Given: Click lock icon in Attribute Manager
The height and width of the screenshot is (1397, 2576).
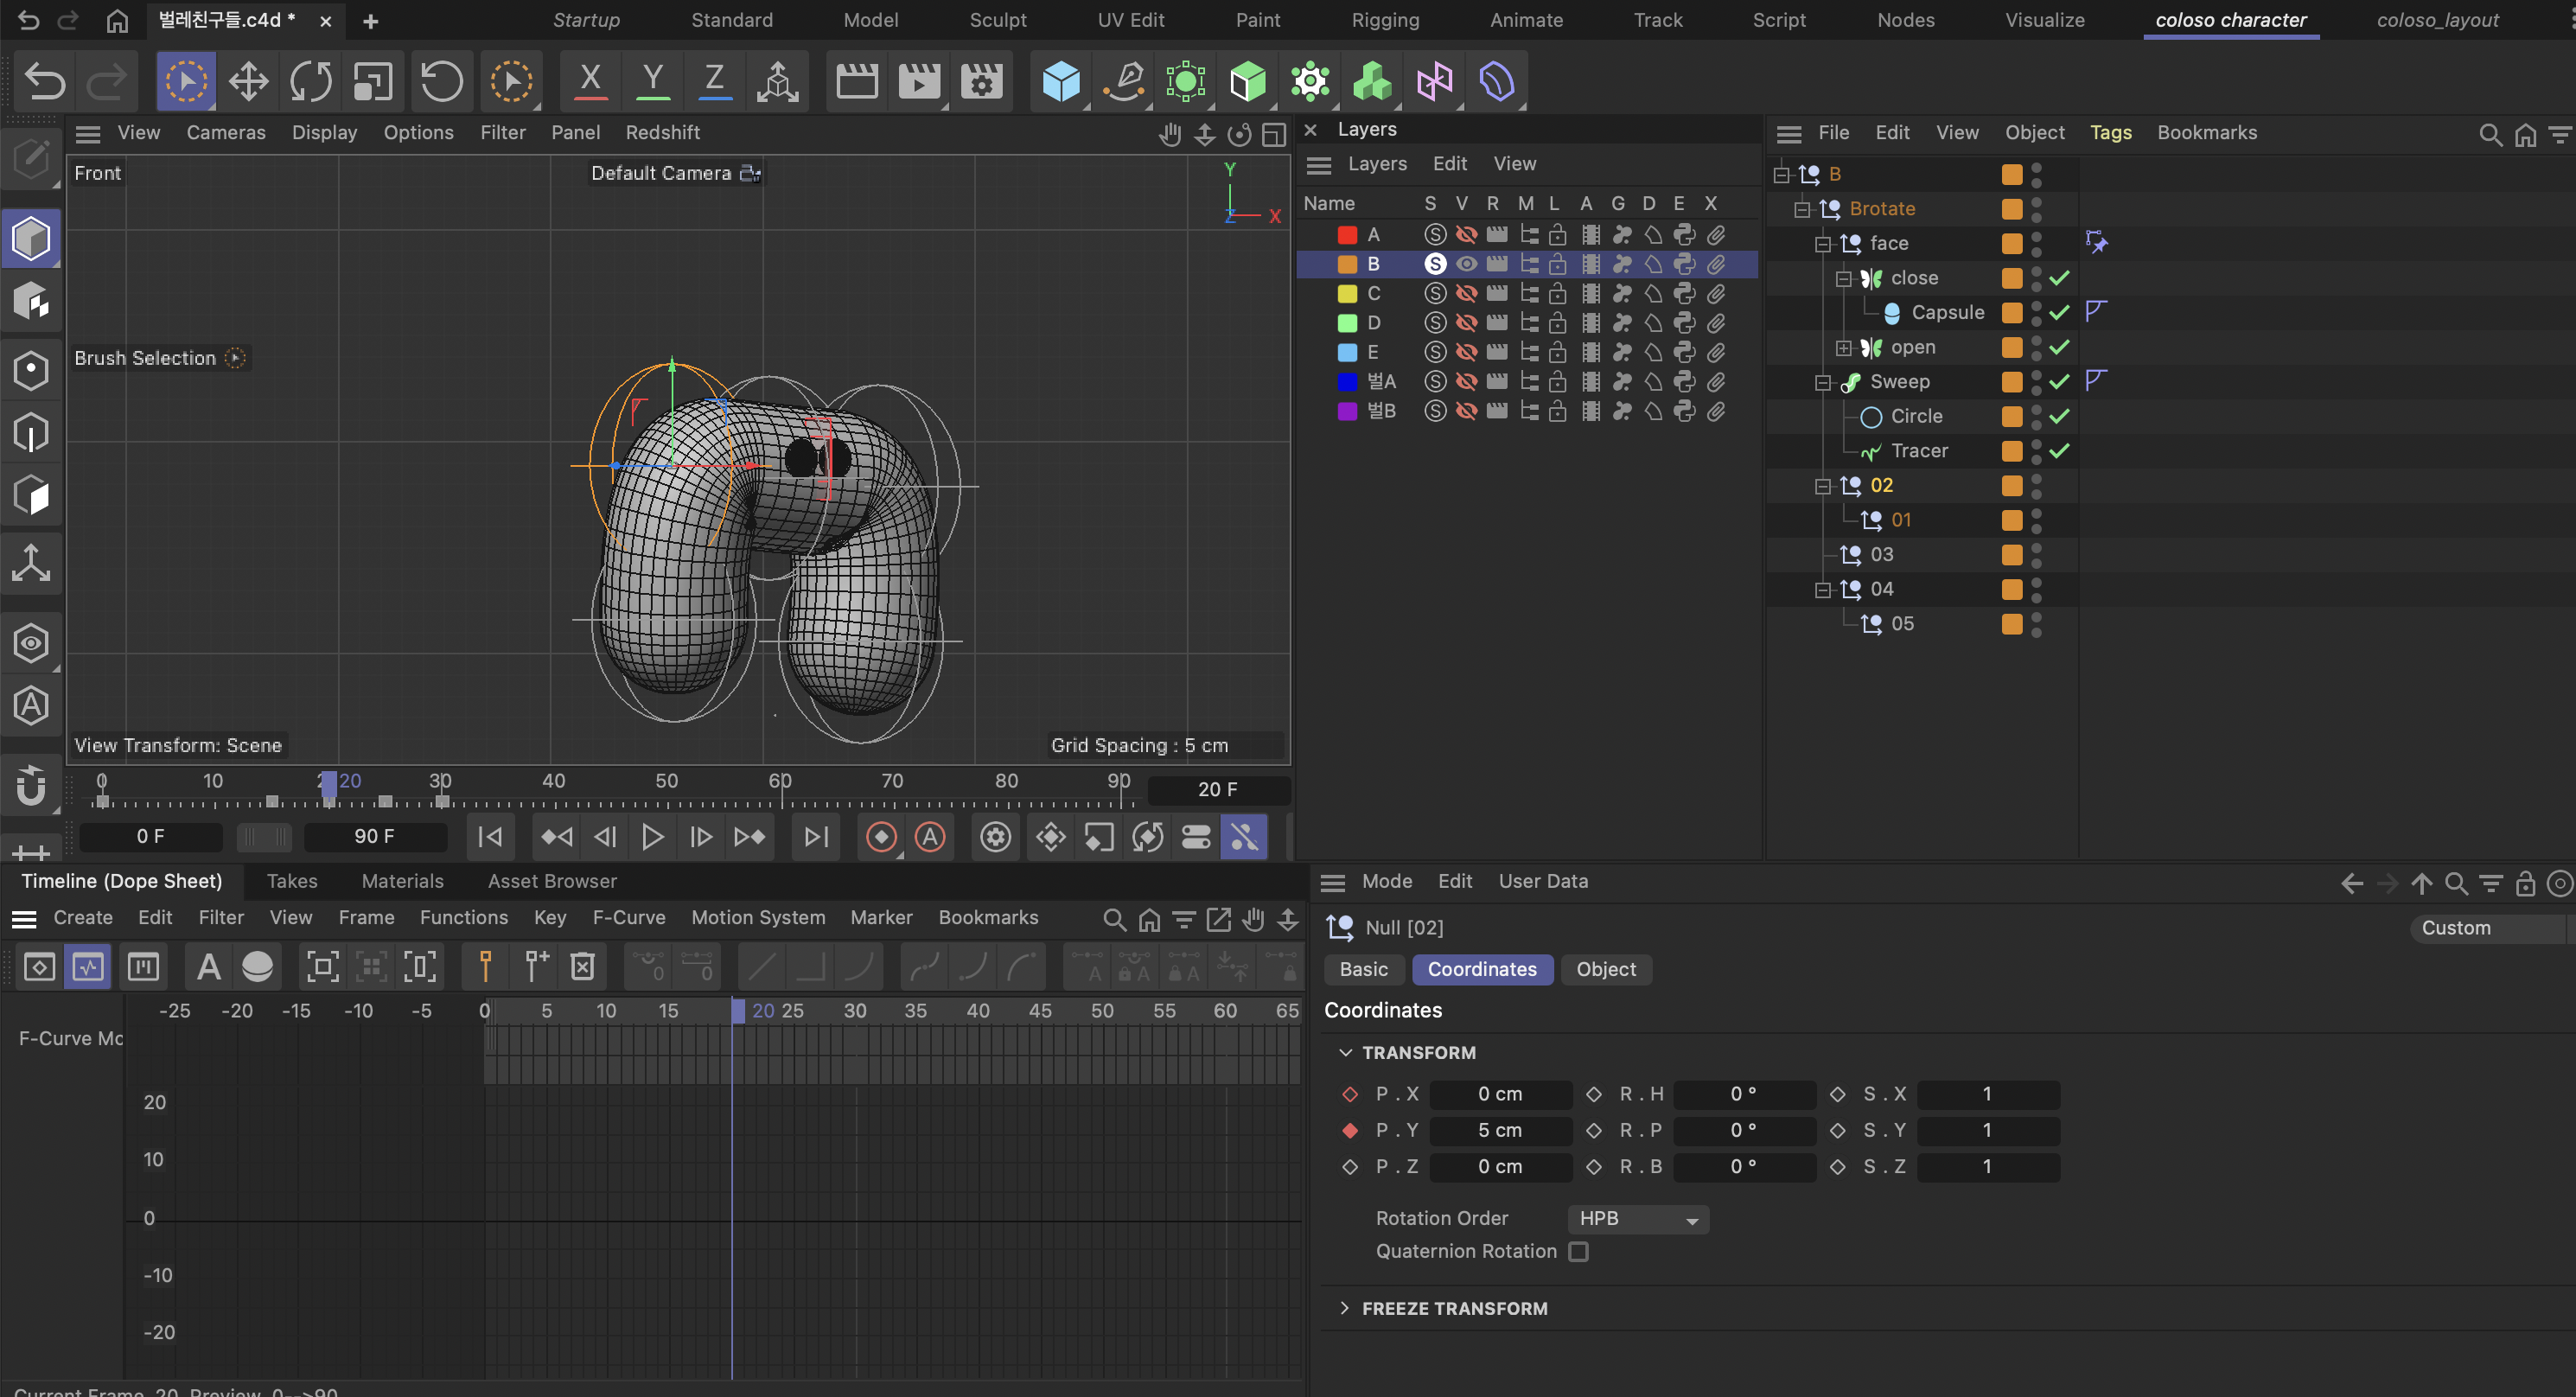Looking at the screenshot, I should point(2525,883).
